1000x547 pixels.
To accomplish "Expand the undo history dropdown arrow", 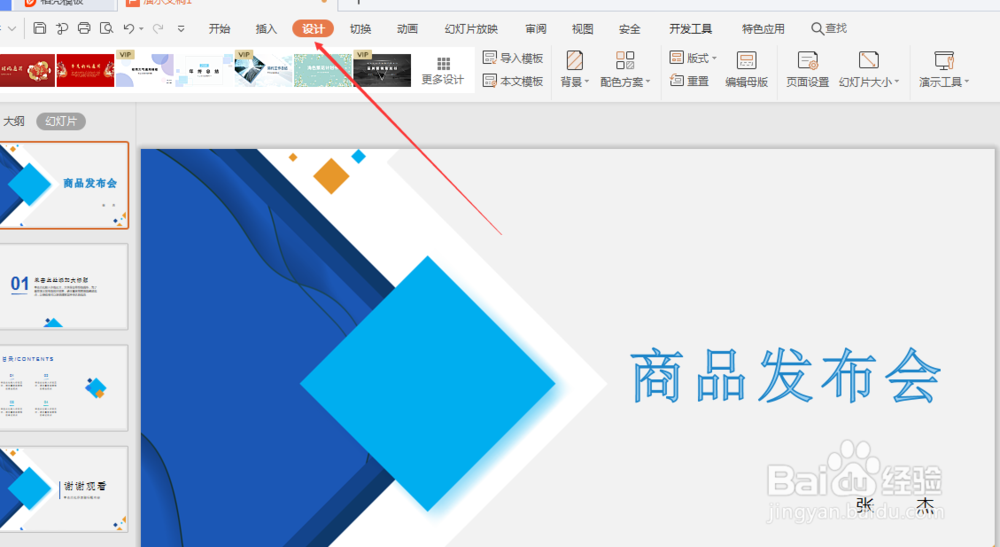I will [141, 29].
